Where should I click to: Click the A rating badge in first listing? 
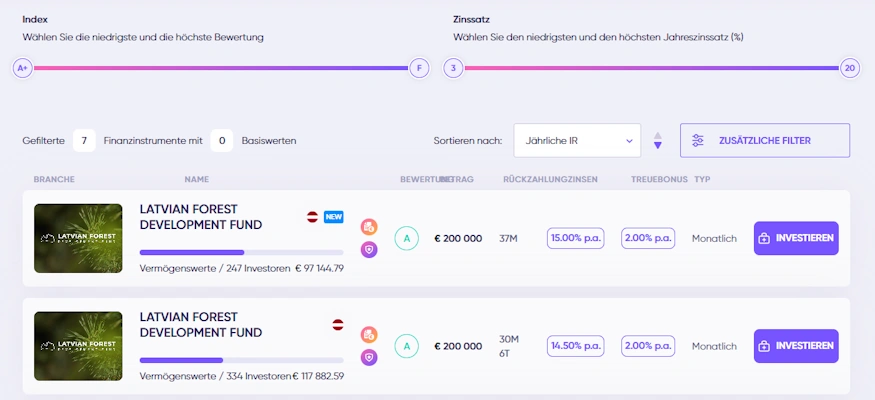[x=406, y=238]
